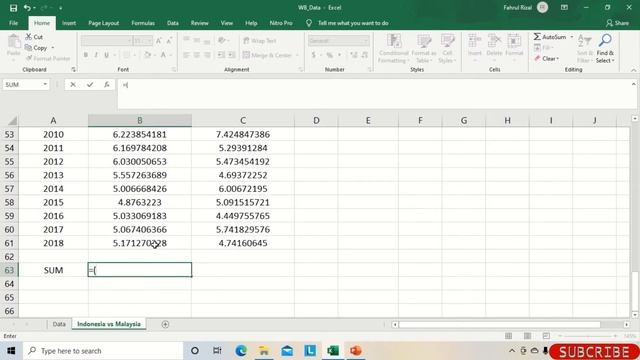This screenshot has height=360, width=640.
Task: Click horizontal scrollbar right arrow
Action: (627, 324)
